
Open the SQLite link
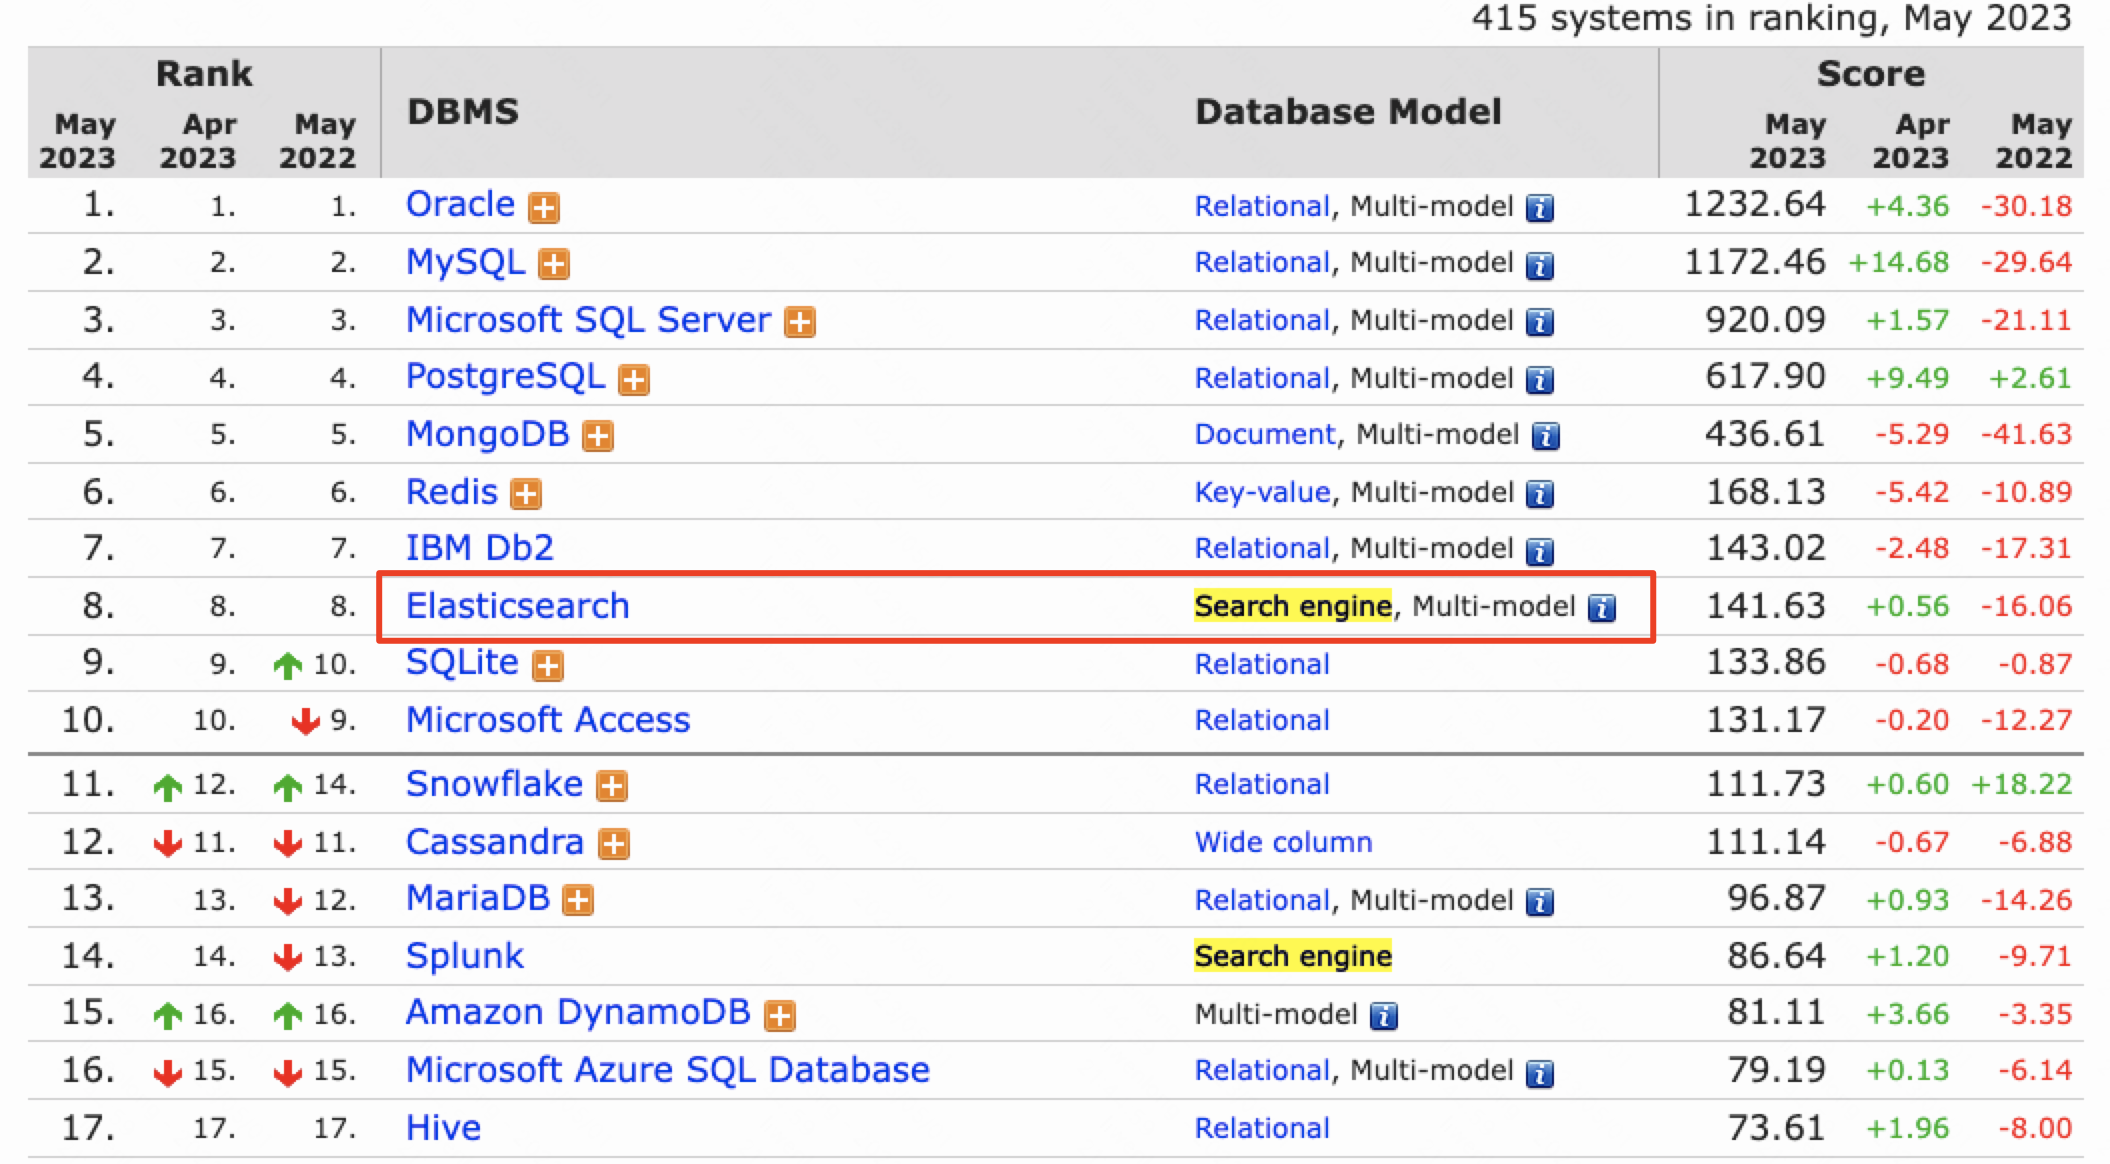462,662
